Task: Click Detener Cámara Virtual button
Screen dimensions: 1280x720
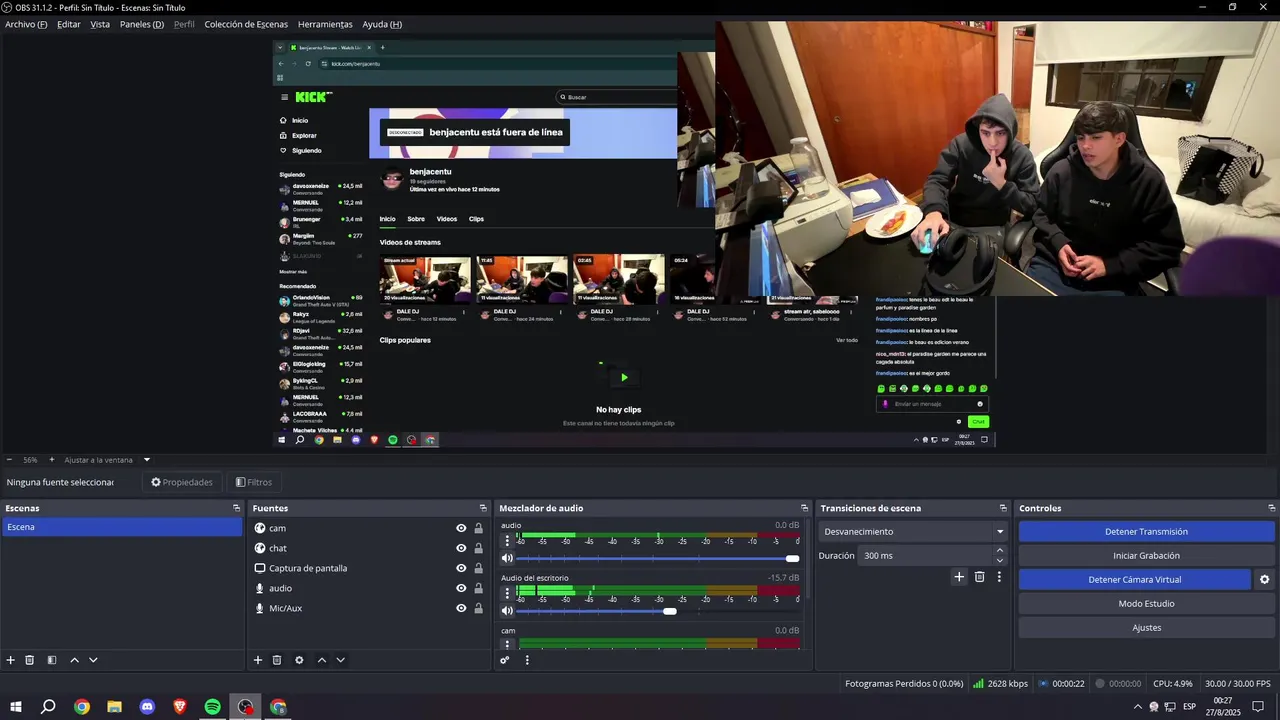Action: (1135, 580)
